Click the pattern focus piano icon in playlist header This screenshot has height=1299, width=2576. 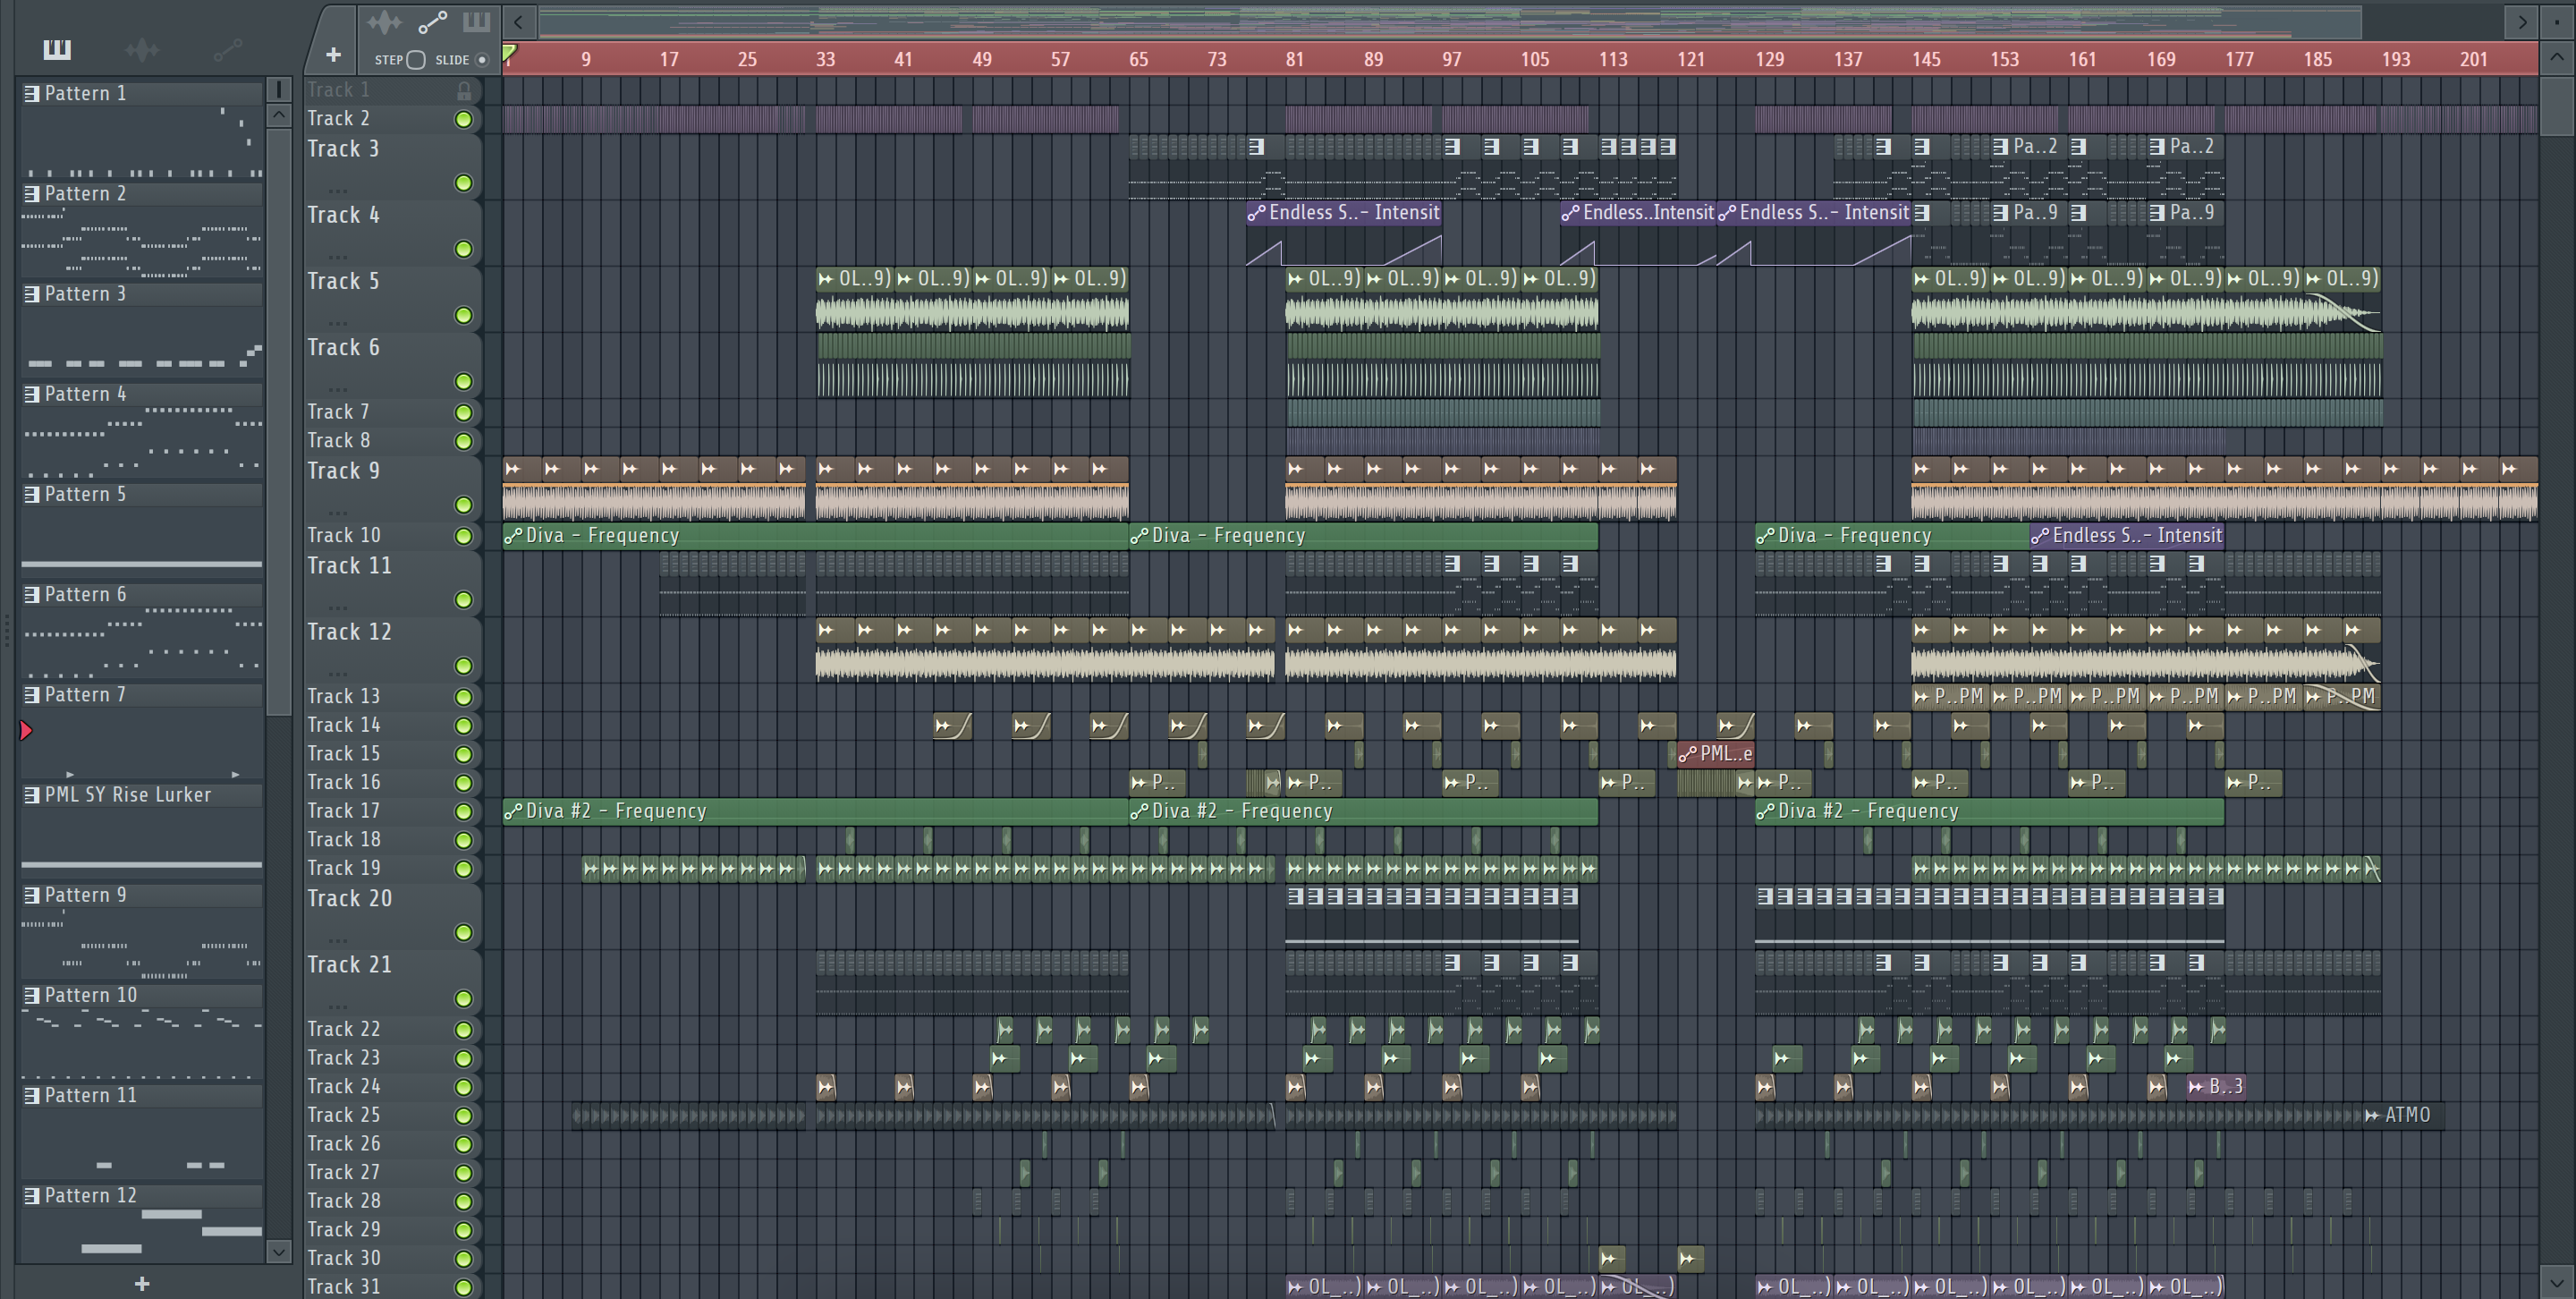click(x=476, y=22)
